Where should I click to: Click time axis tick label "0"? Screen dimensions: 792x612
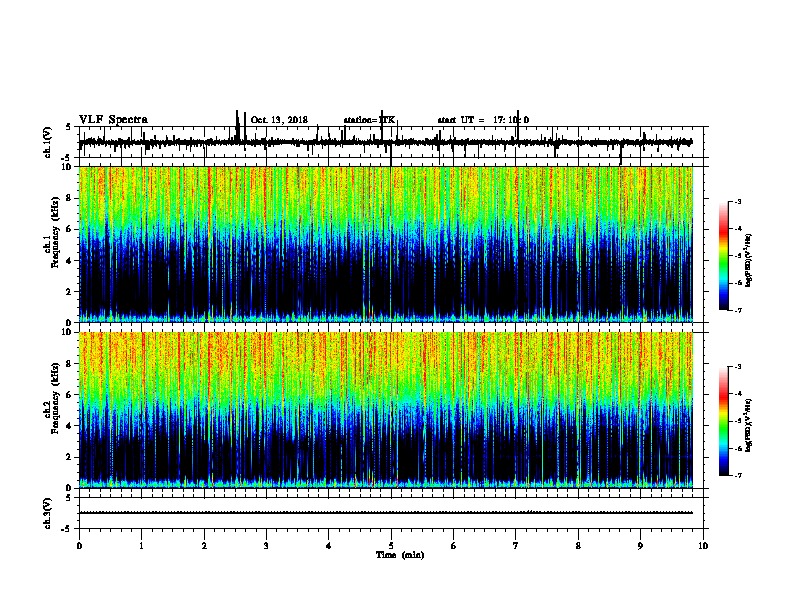(79, 546)
